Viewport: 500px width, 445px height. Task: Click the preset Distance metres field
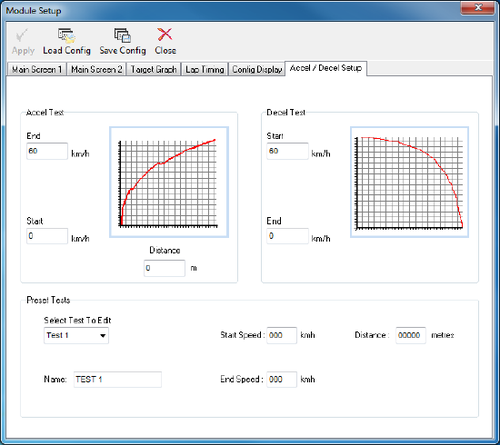pos(410,335)
